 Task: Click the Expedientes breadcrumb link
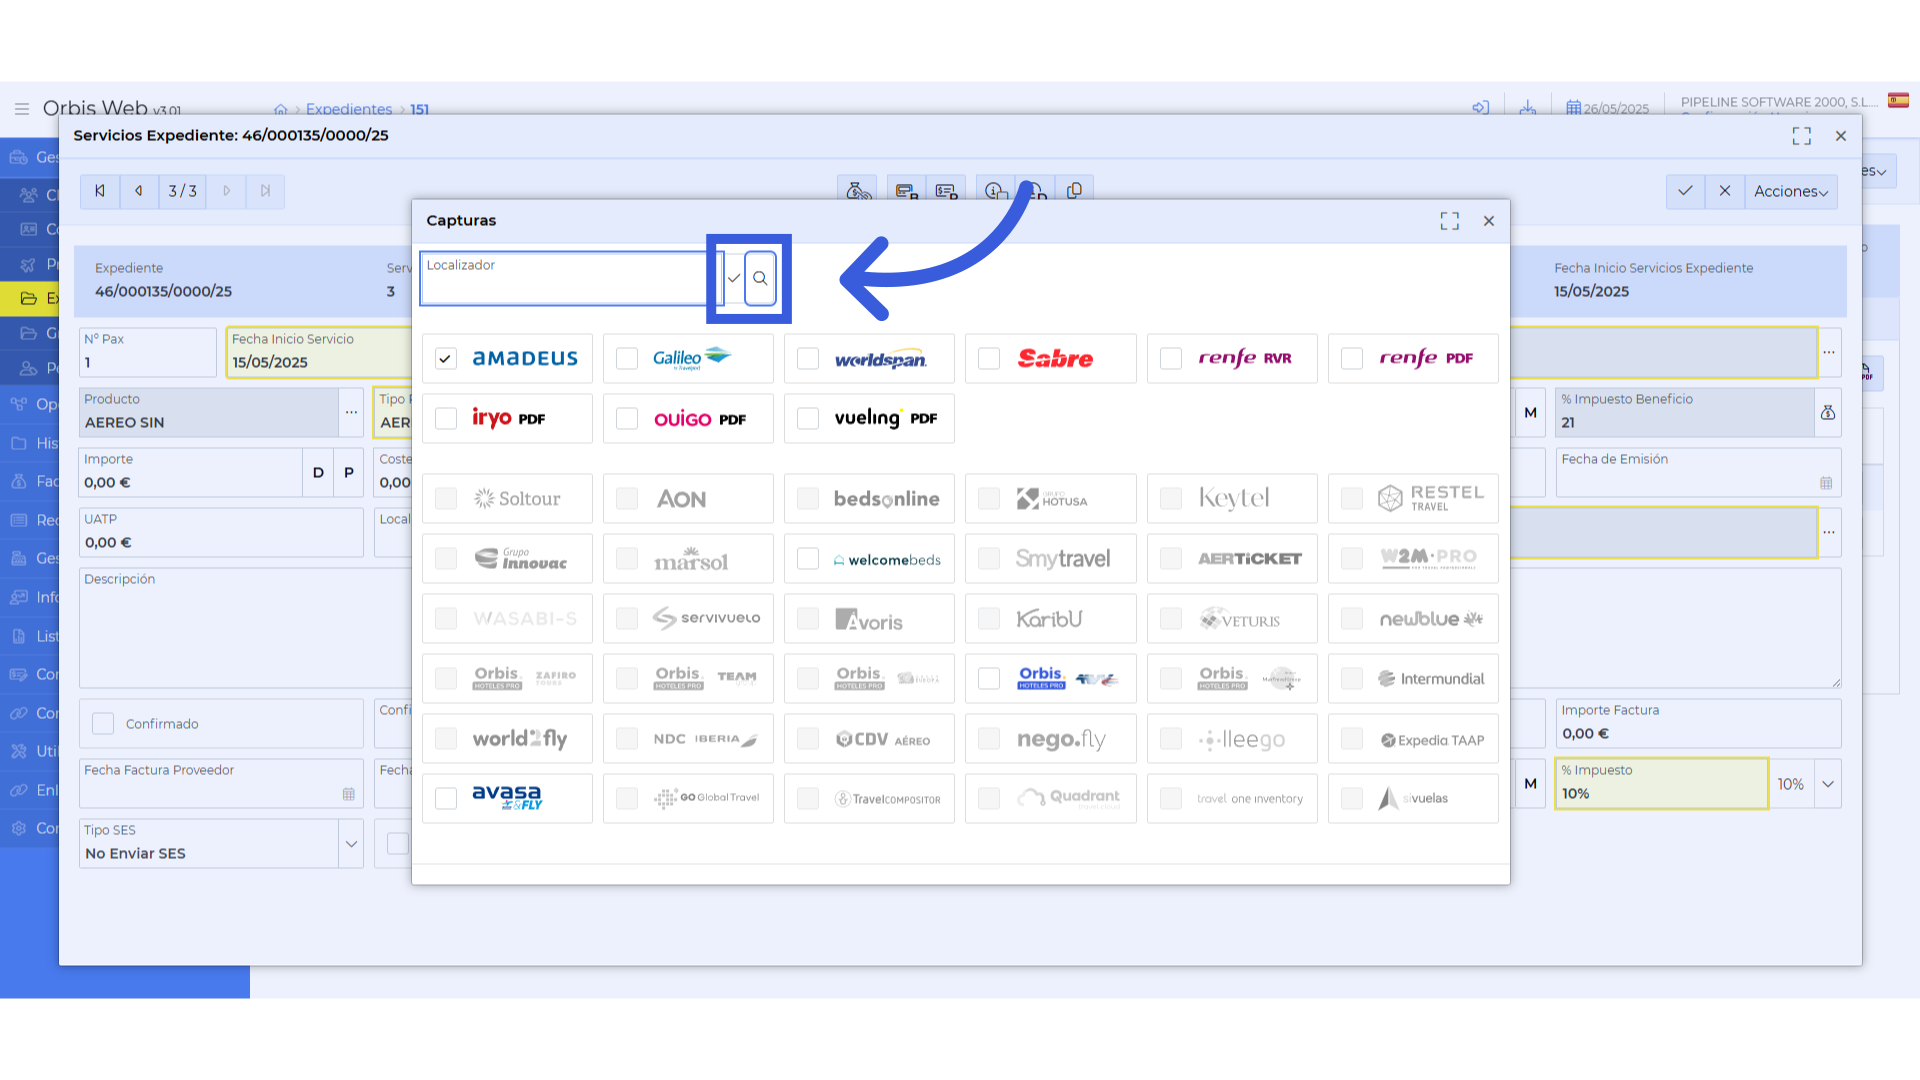click(349, 109)
